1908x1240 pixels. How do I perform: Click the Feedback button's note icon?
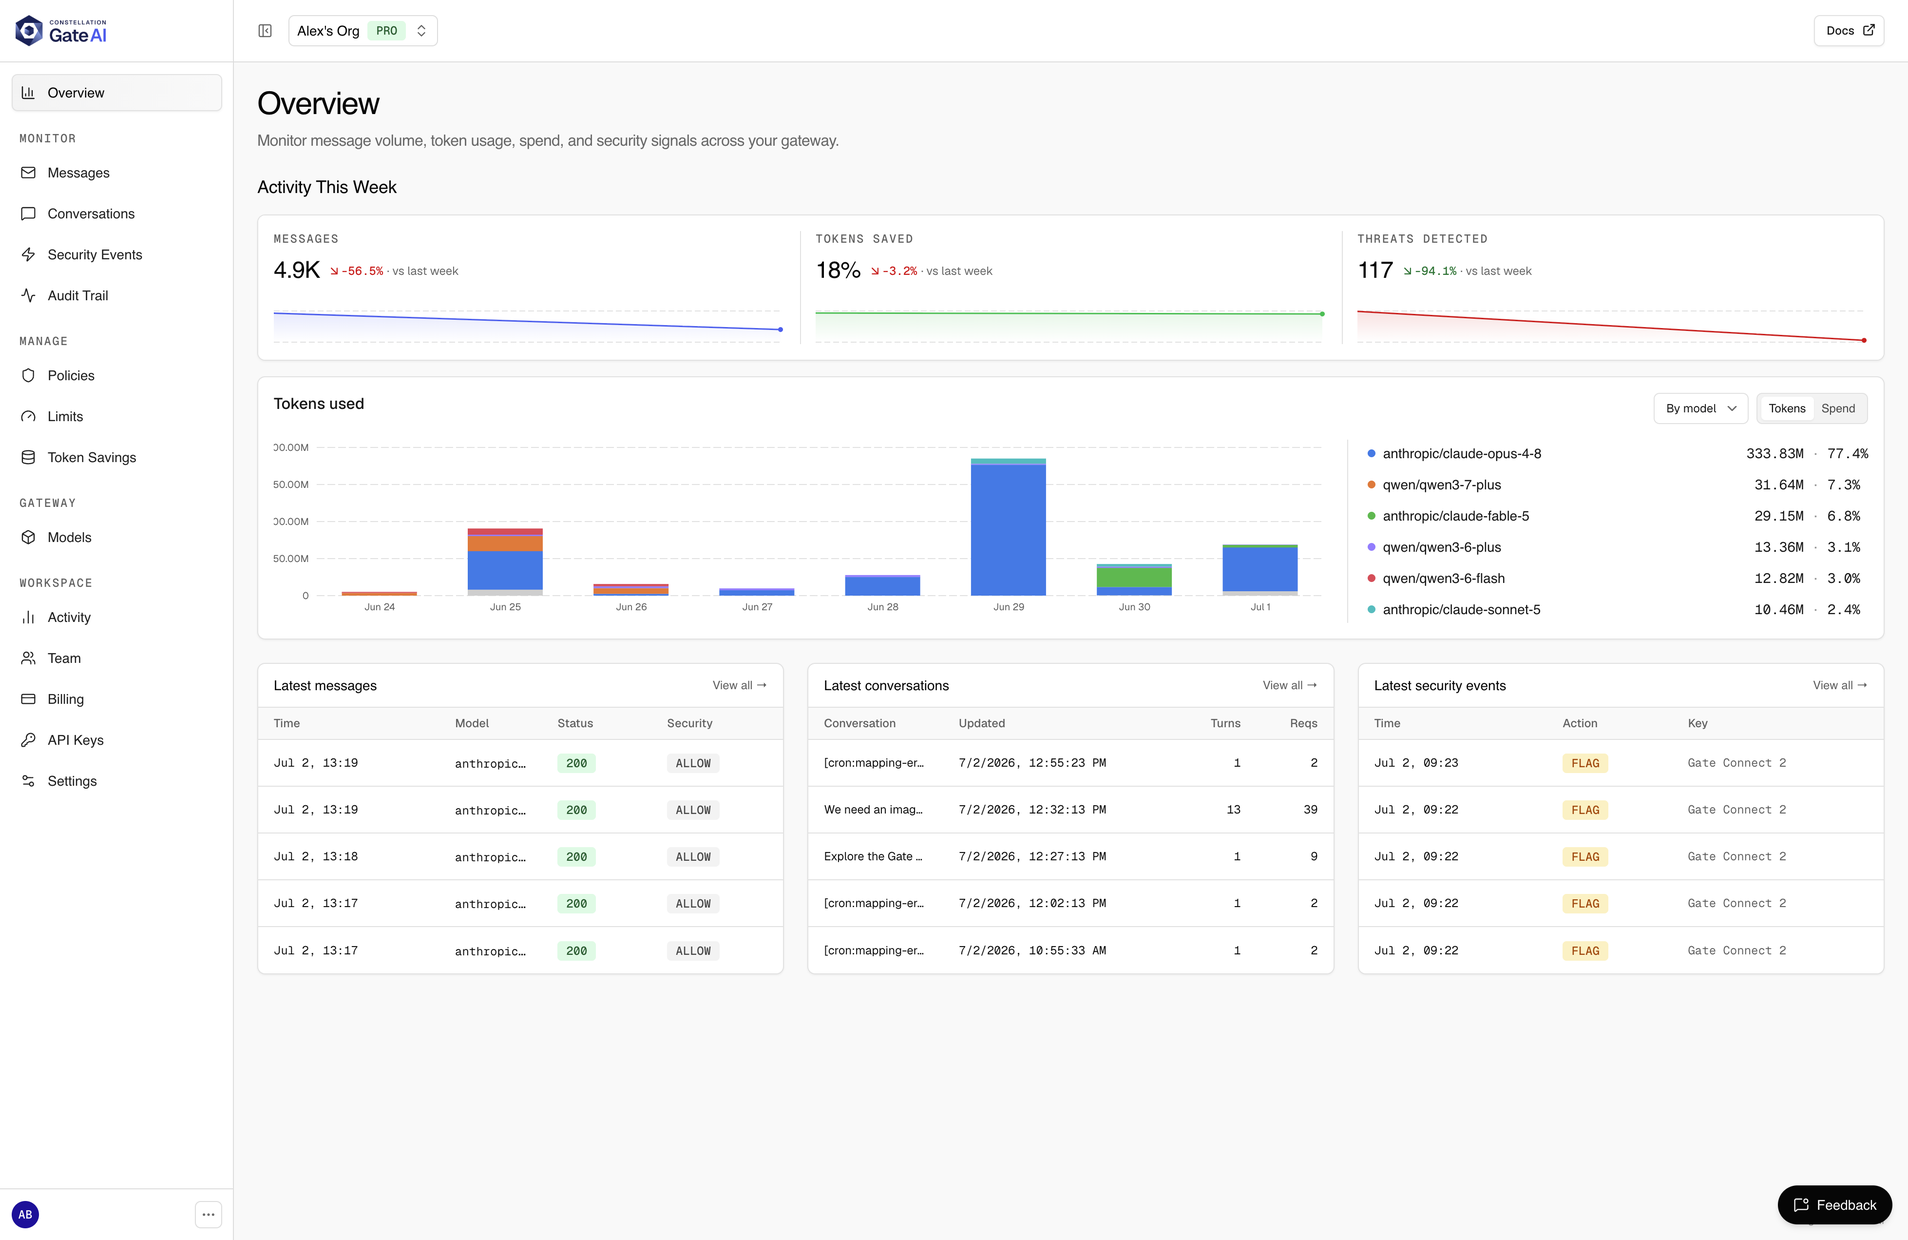(1801, 1206)
